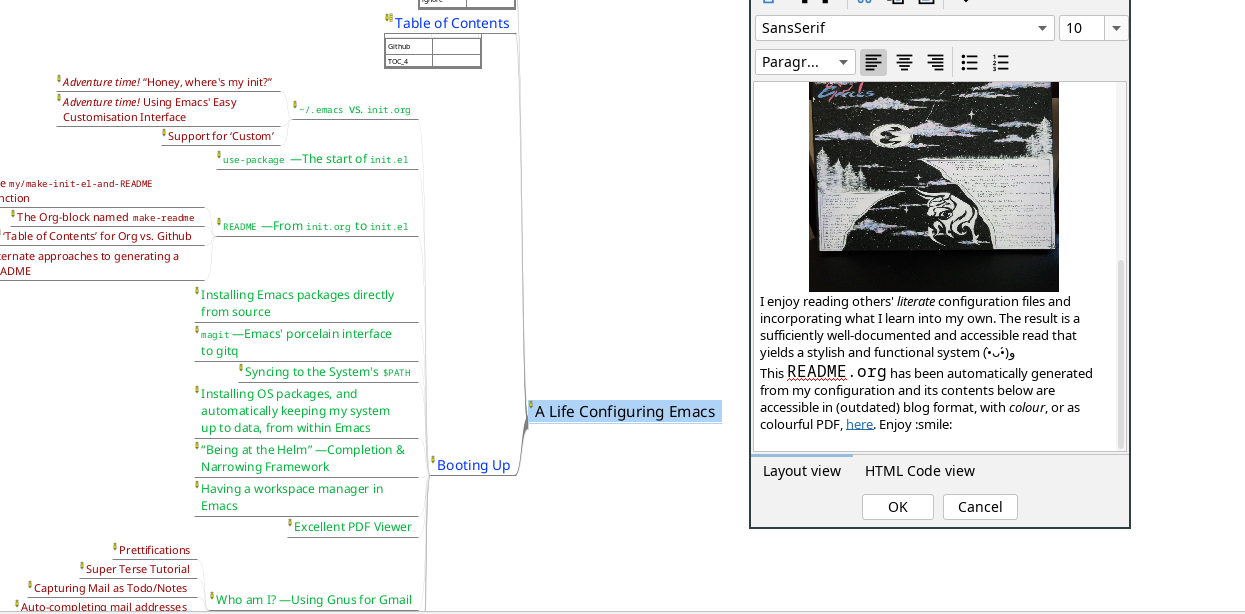This screenshot has height=614, width=1245.
Task: Select Who am I? —Using Gnus for Gmail
Action: coord(314,600)
